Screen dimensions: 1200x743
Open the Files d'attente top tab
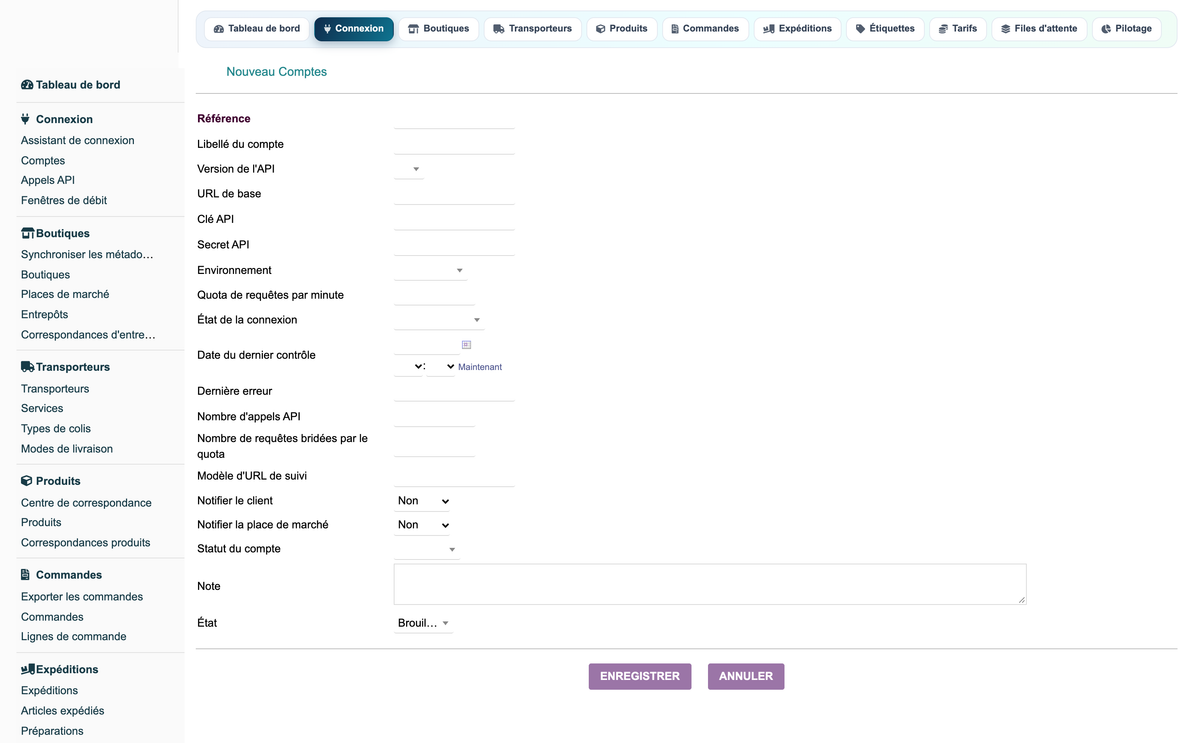pos(1039,29)
